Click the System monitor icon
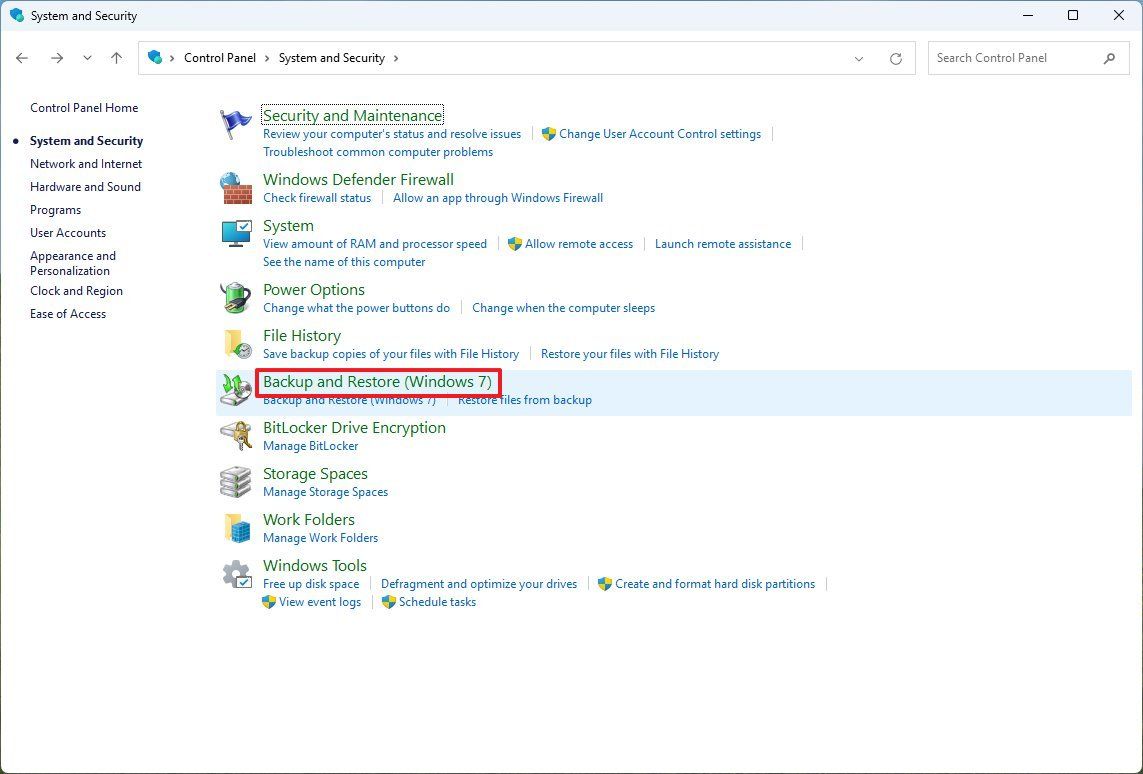 [234, 234]
